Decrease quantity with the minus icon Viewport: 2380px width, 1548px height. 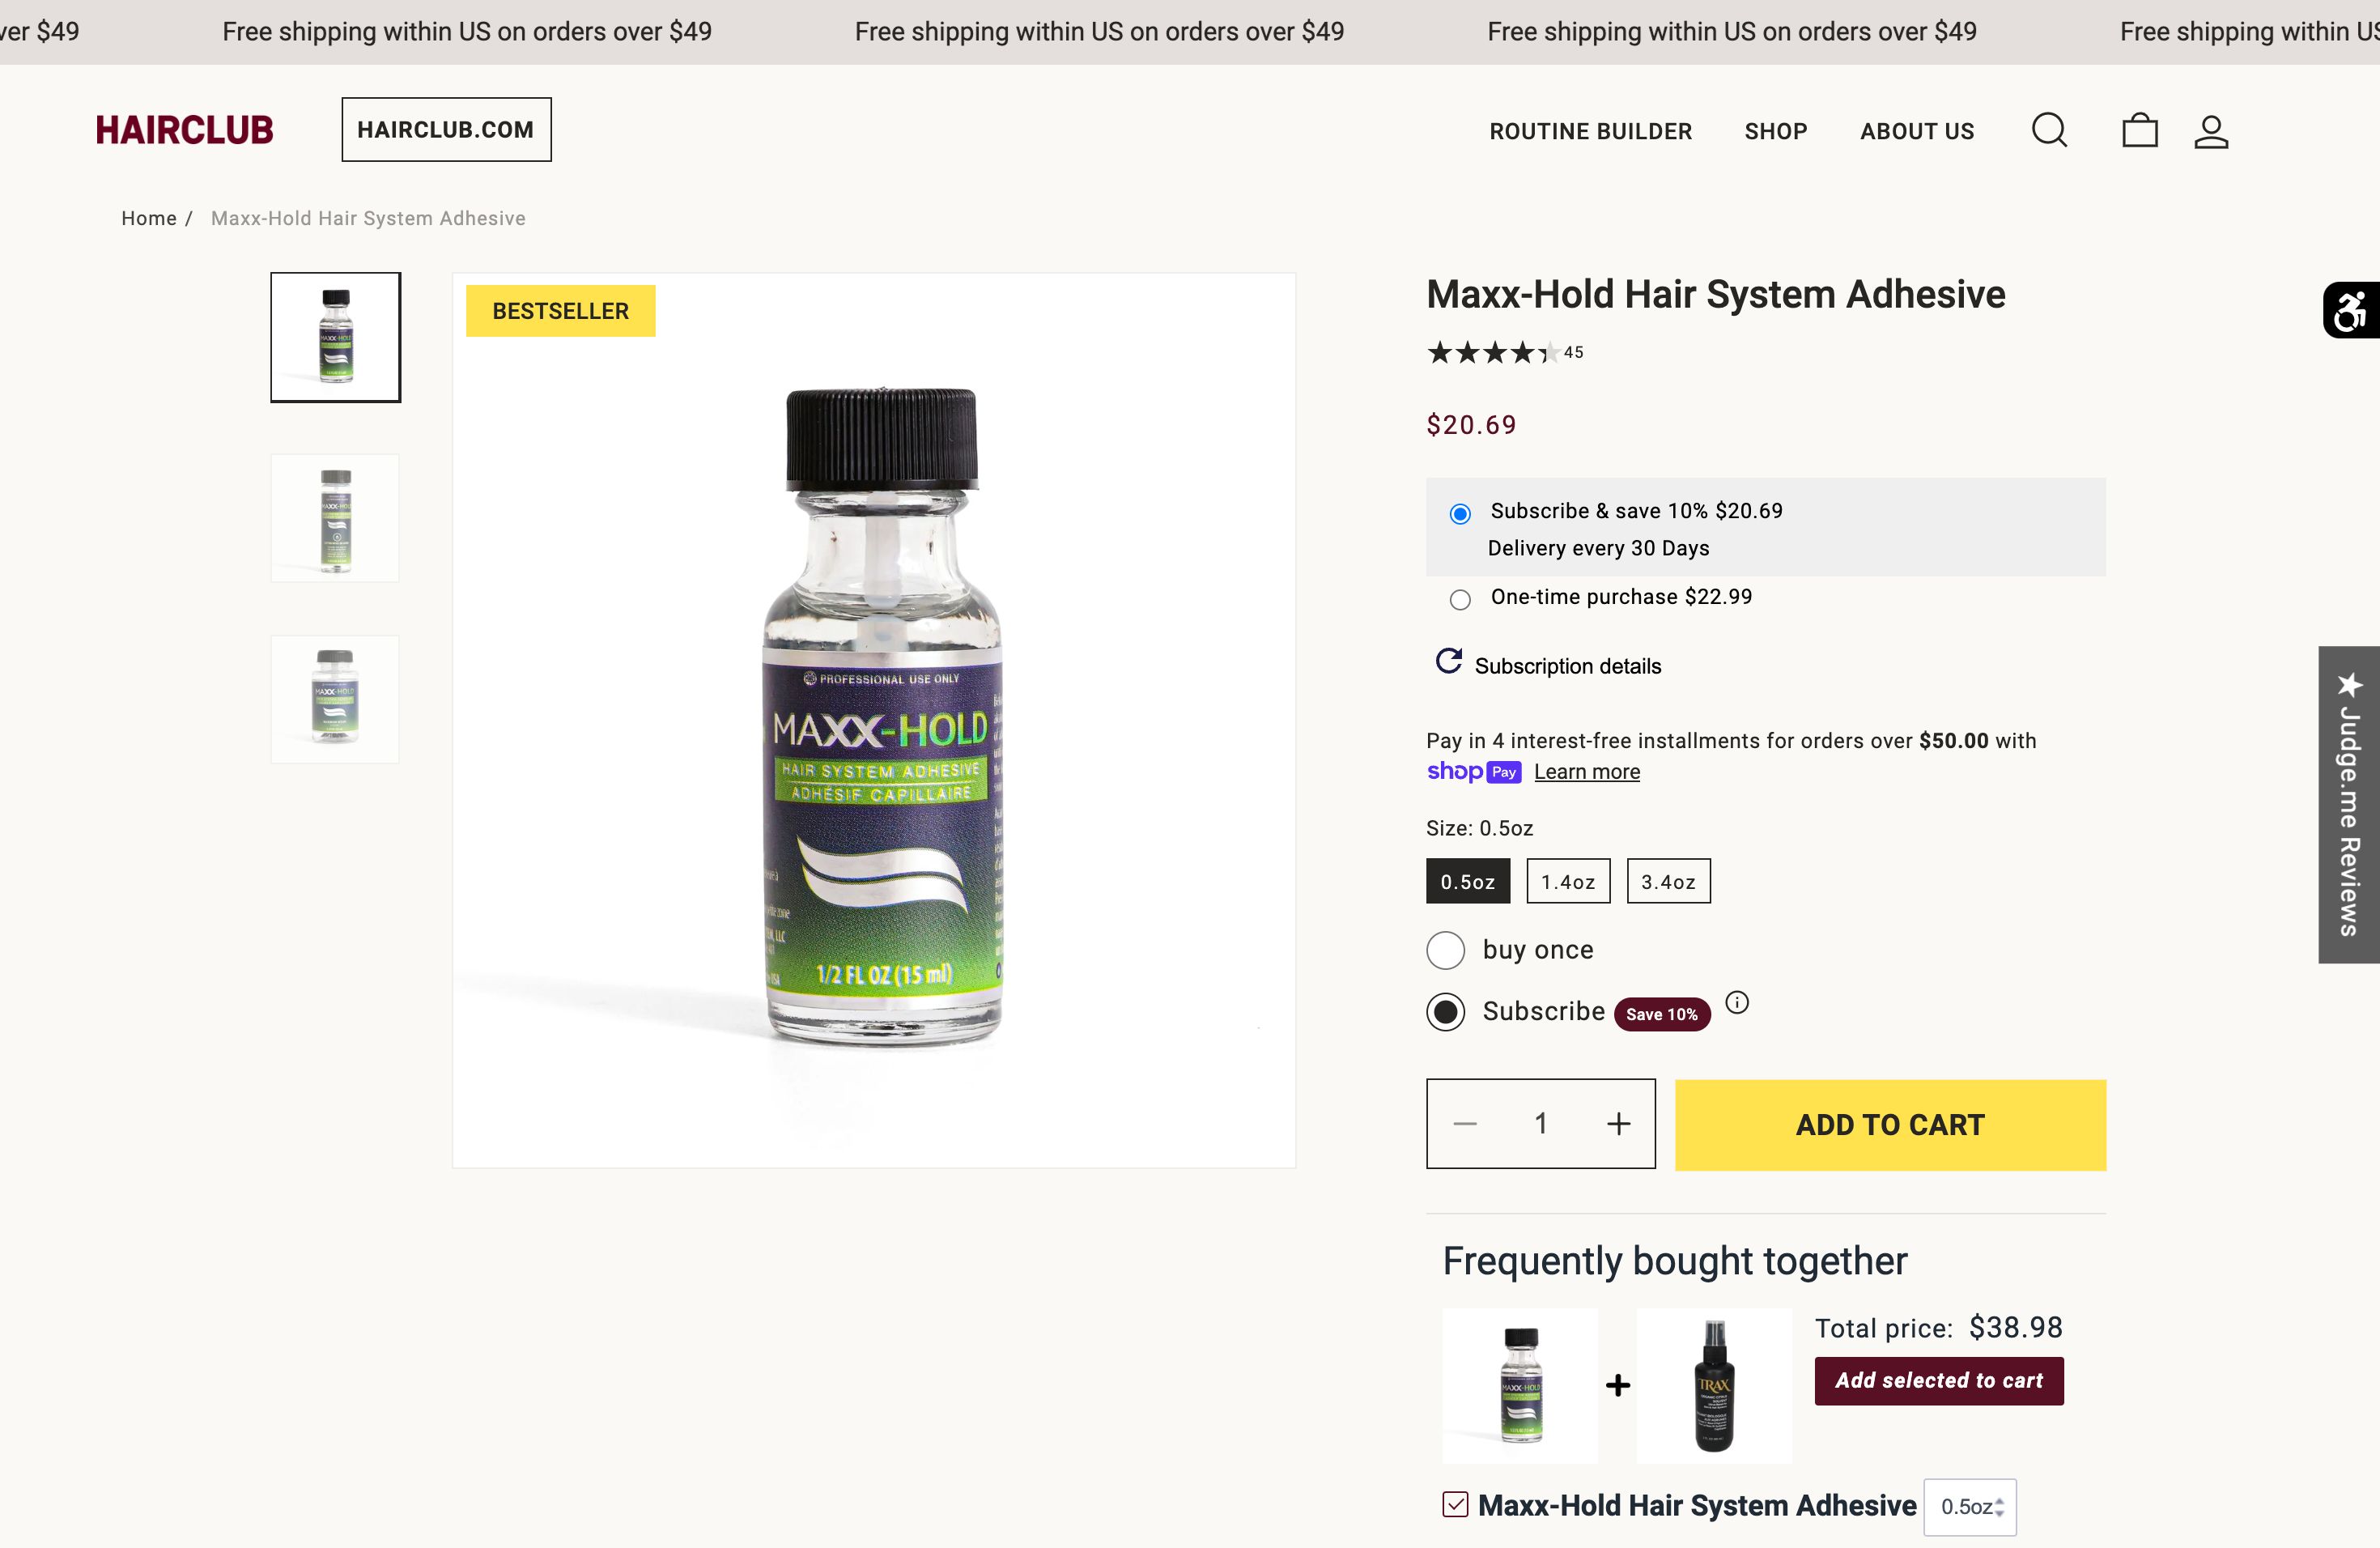[x=1465, y=1124]
